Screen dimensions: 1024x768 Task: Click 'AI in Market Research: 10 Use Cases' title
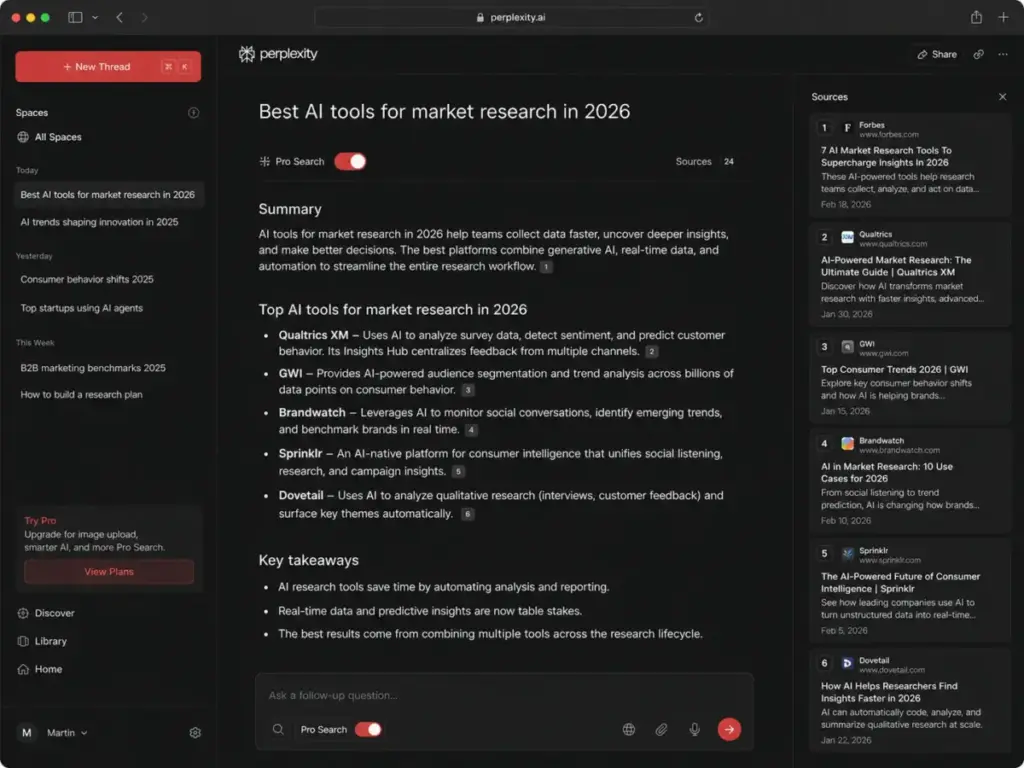[x=887, y=473]
